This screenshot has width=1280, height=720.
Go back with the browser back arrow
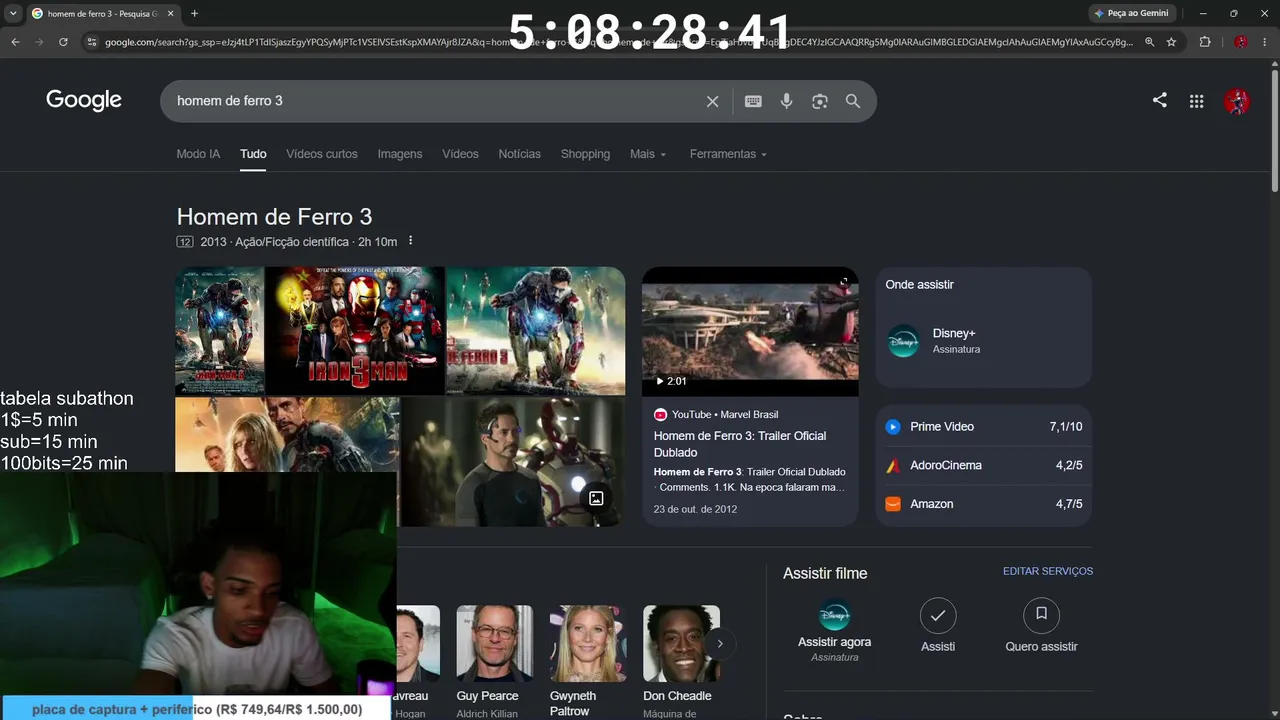point(15,42)
